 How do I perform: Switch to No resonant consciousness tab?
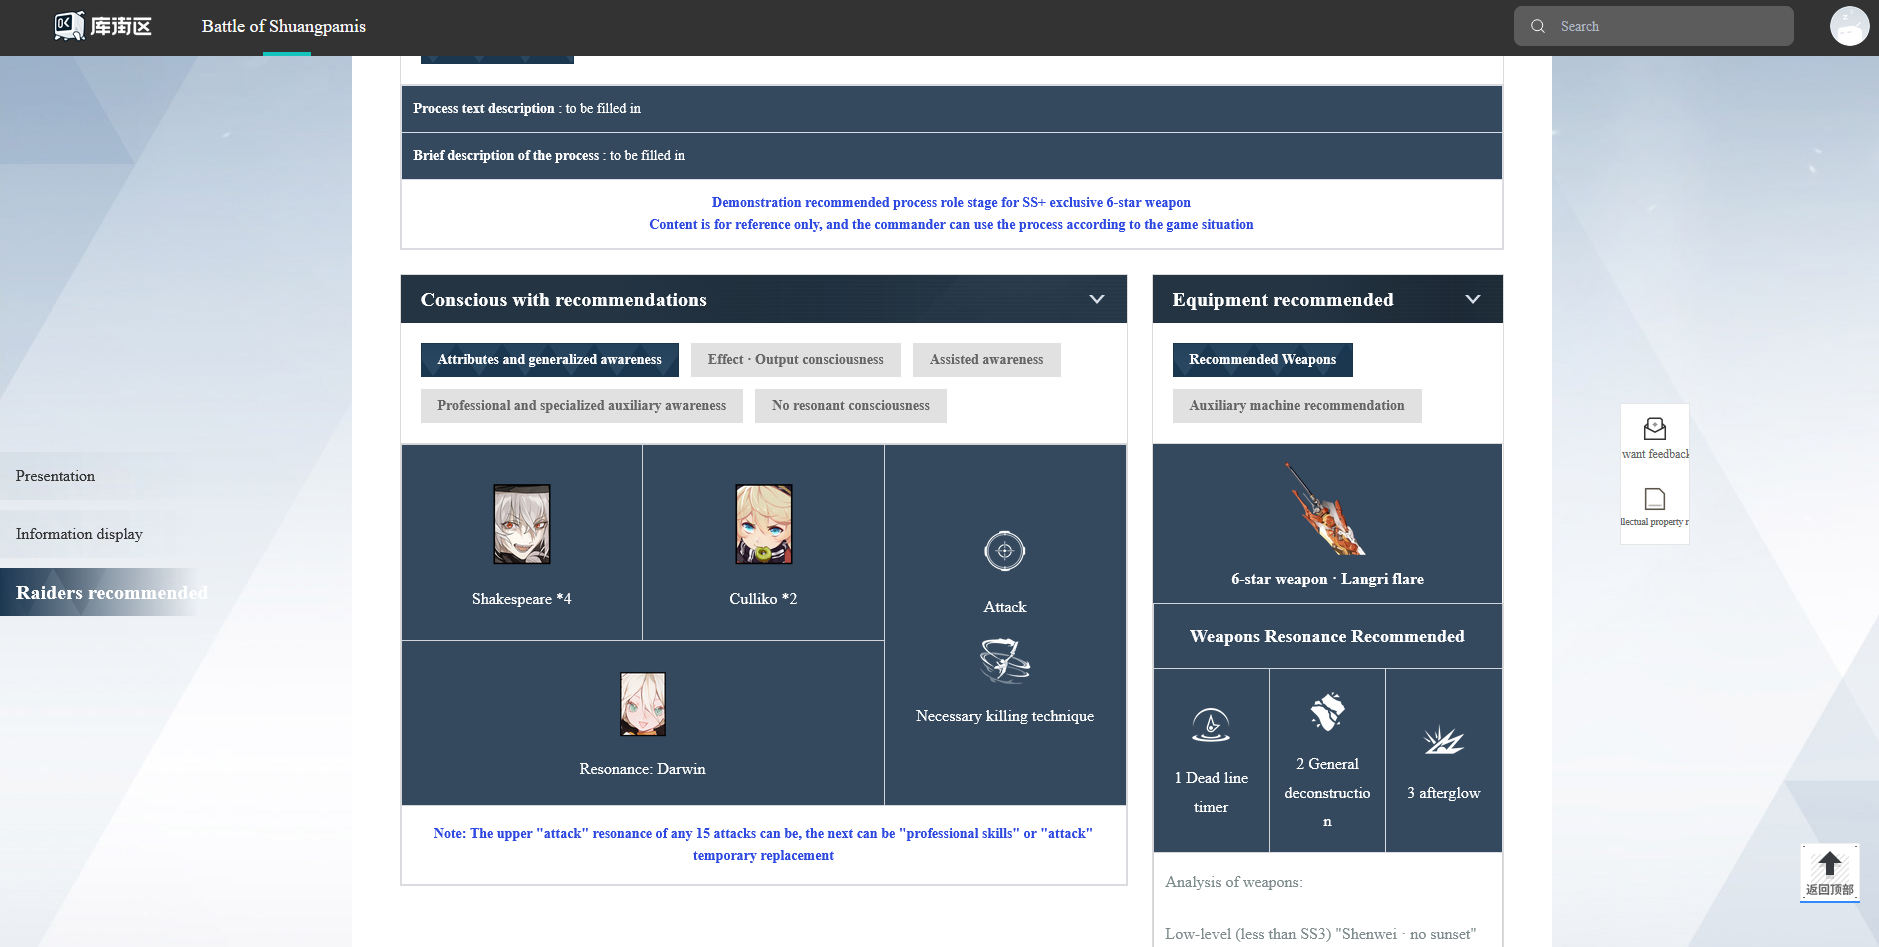point(851,406)
